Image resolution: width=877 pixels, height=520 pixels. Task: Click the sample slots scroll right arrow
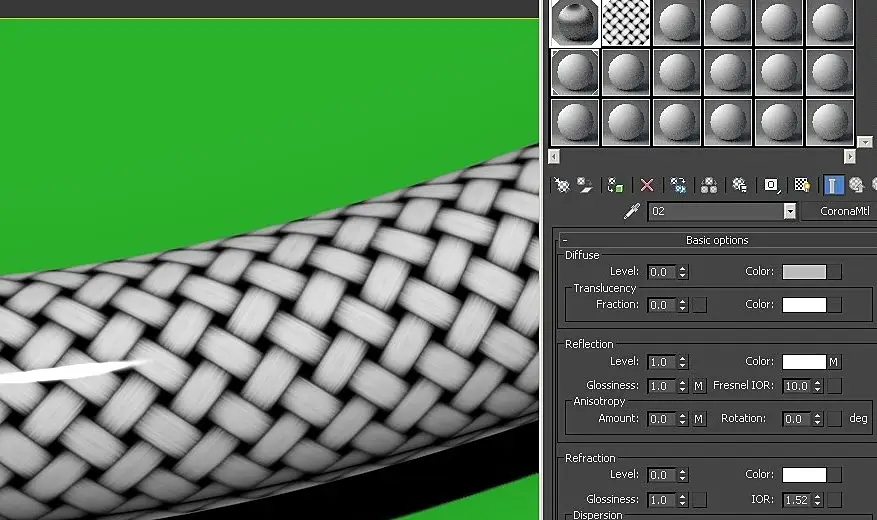(850, 157)
